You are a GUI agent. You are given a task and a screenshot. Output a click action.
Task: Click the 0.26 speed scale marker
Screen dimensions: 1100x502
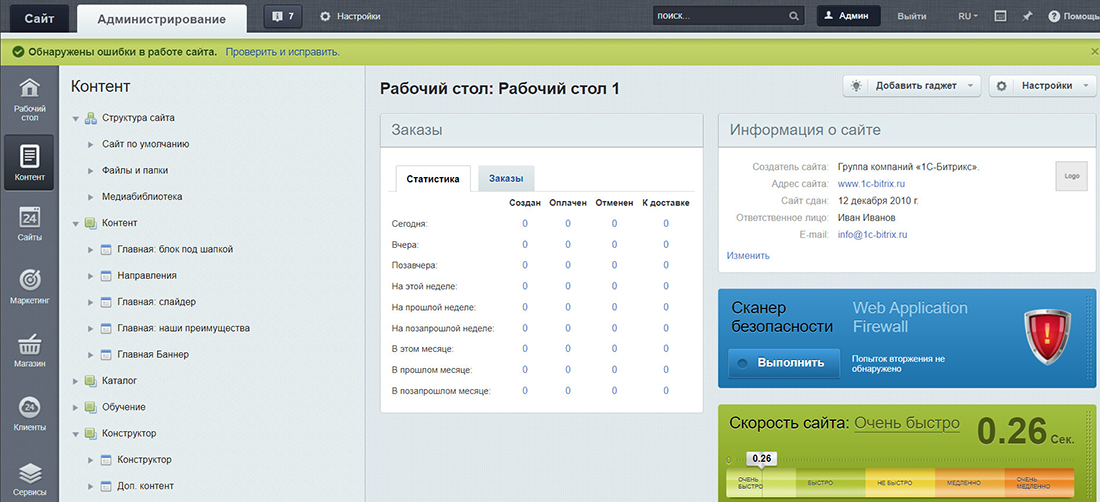(x=761, y=459)
